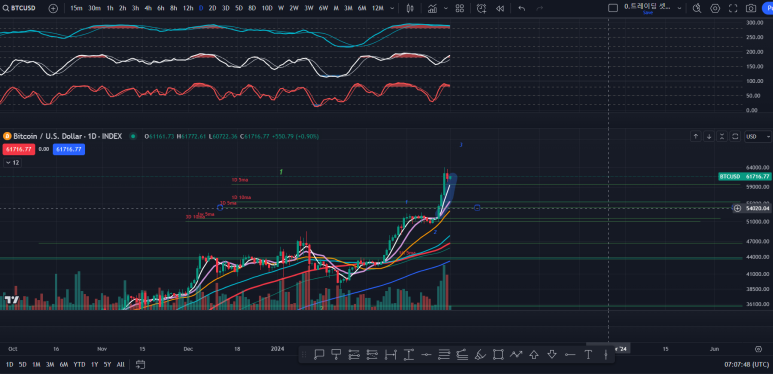This screenshot has width=773, height=374.
Task: Select the Price Label signpost tool
Action: click(x=337, y=354)
